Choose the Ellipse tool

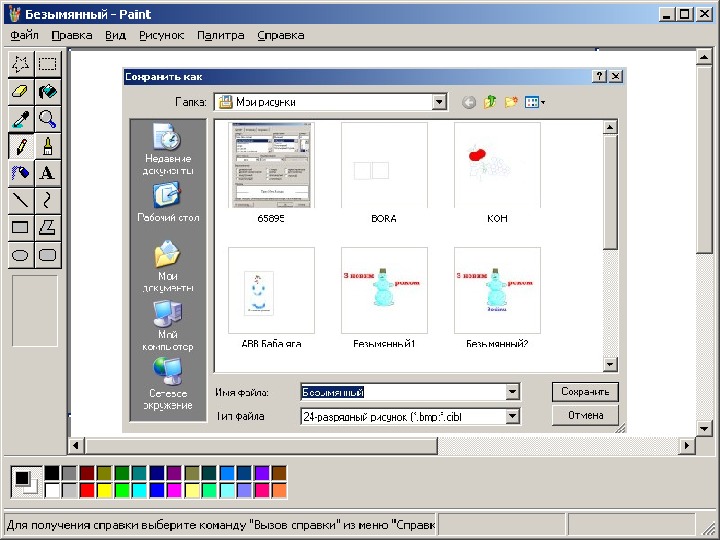click(x=21, y=255)
